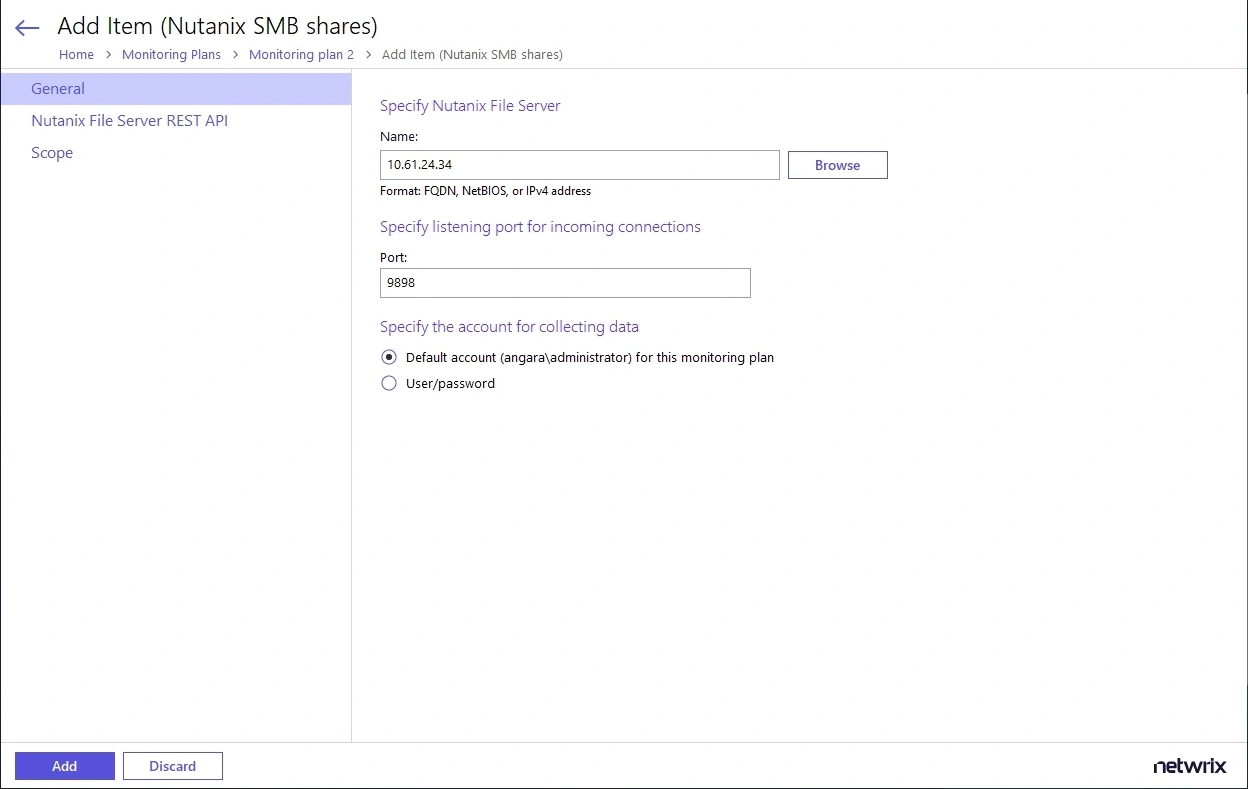This screenshot has width=1248, height=789.
Task: Open Nutanix File Server REST API settings
Action: [130, 120]
